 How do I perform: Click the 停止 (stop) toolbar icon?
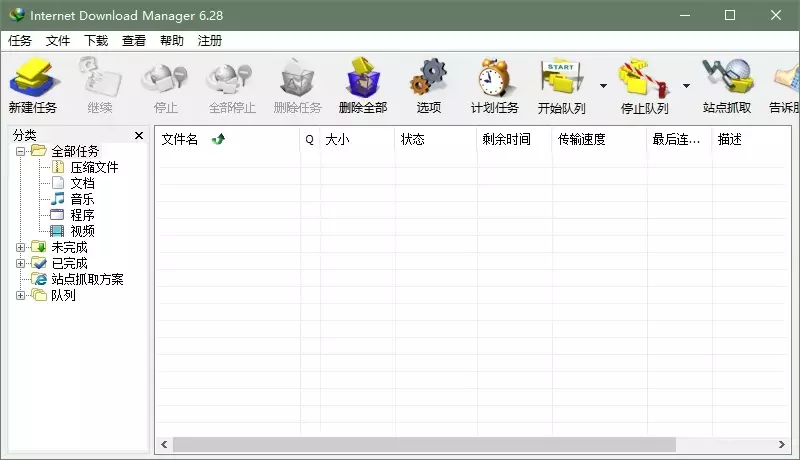point(165,80)
